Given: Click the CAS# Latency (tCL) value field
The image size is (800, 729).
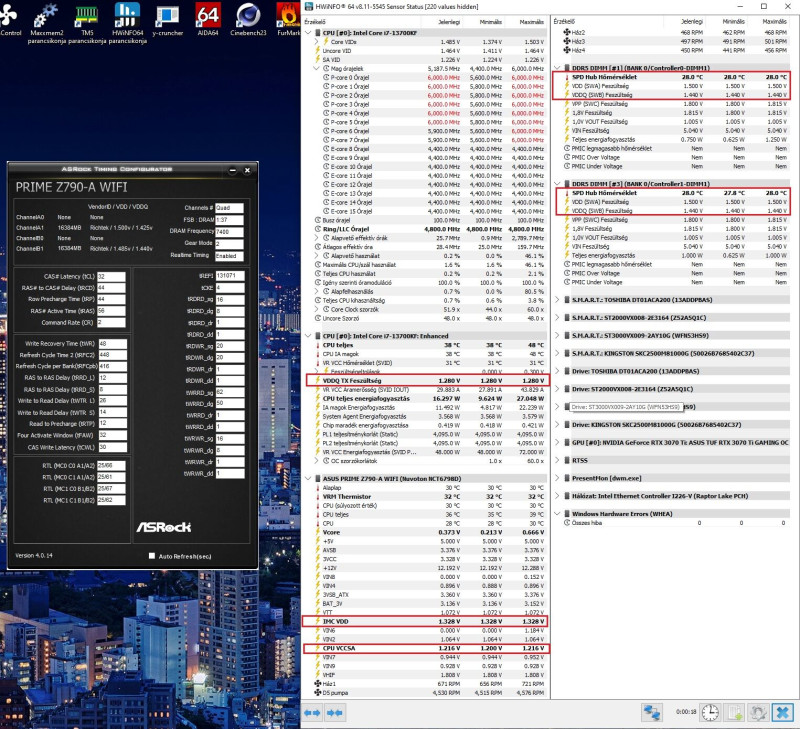Looking at the screenshot, I should pos(112,276).
